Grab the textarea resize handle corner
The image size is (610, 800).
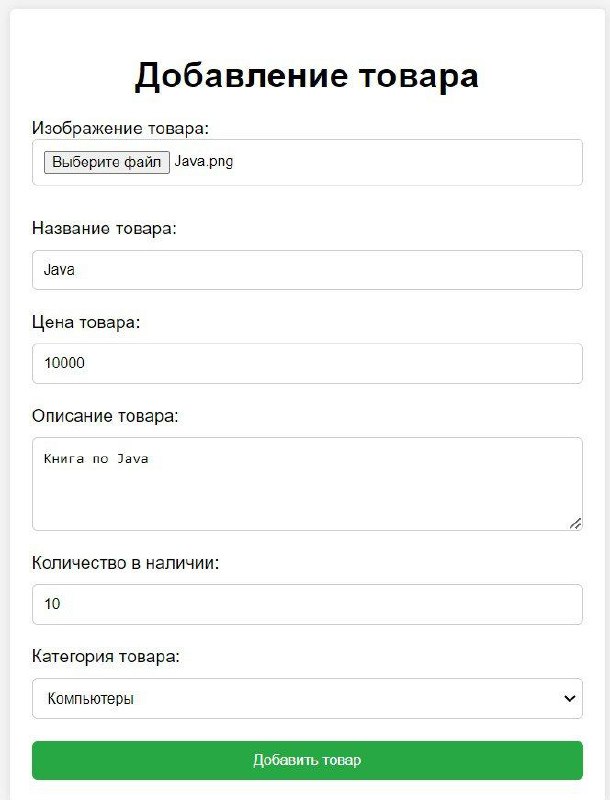(575, 523)
